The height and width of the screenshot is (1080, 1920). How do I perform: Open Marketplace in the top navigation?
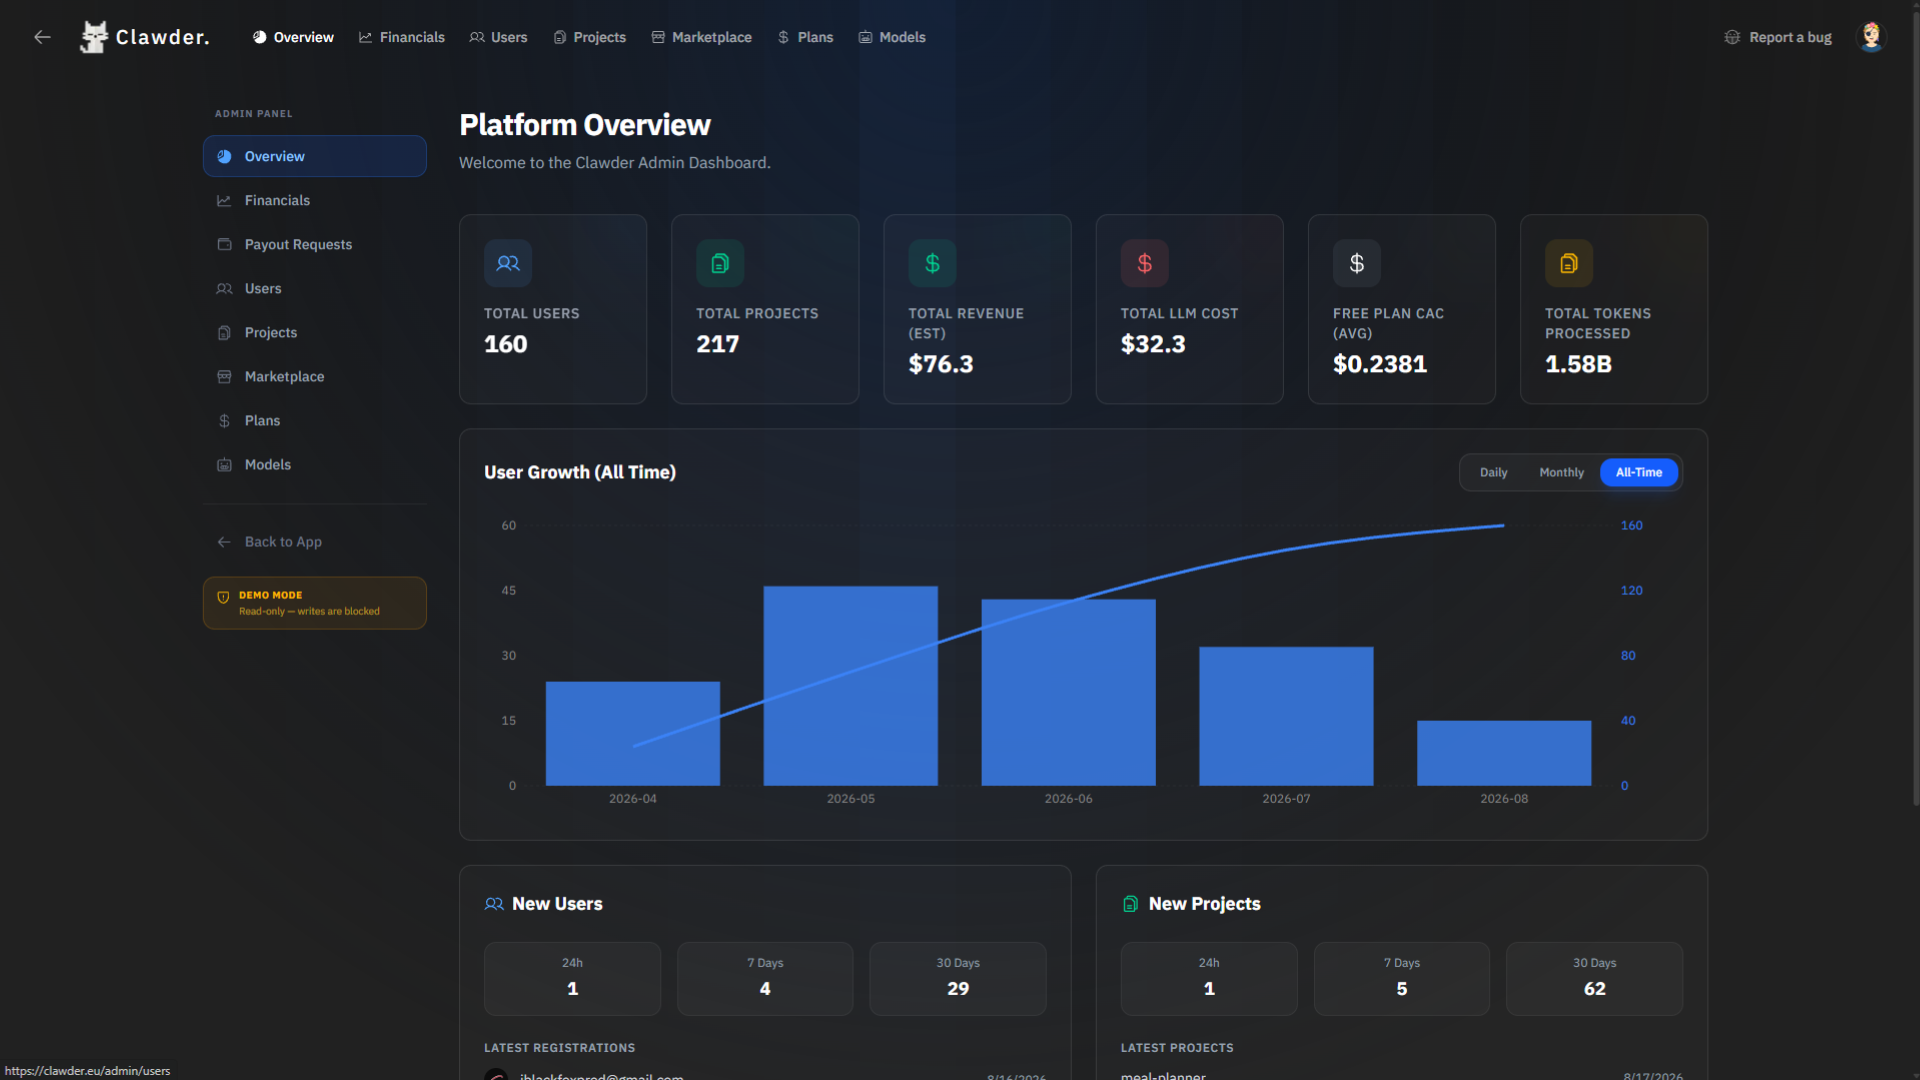click(702, 37)
